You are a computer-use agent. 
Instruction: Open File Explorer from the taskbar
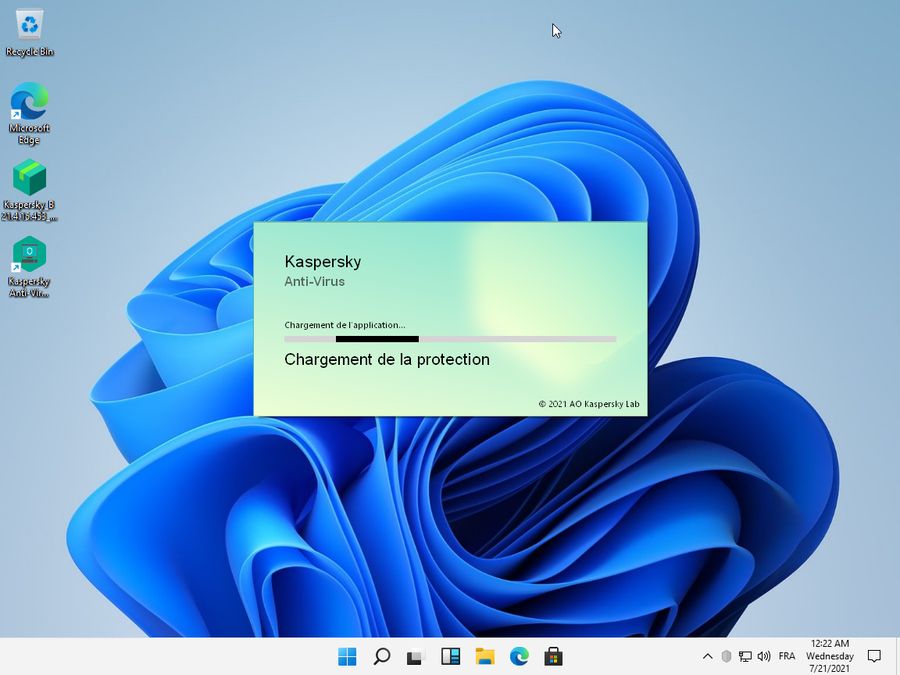coord(484,657)
